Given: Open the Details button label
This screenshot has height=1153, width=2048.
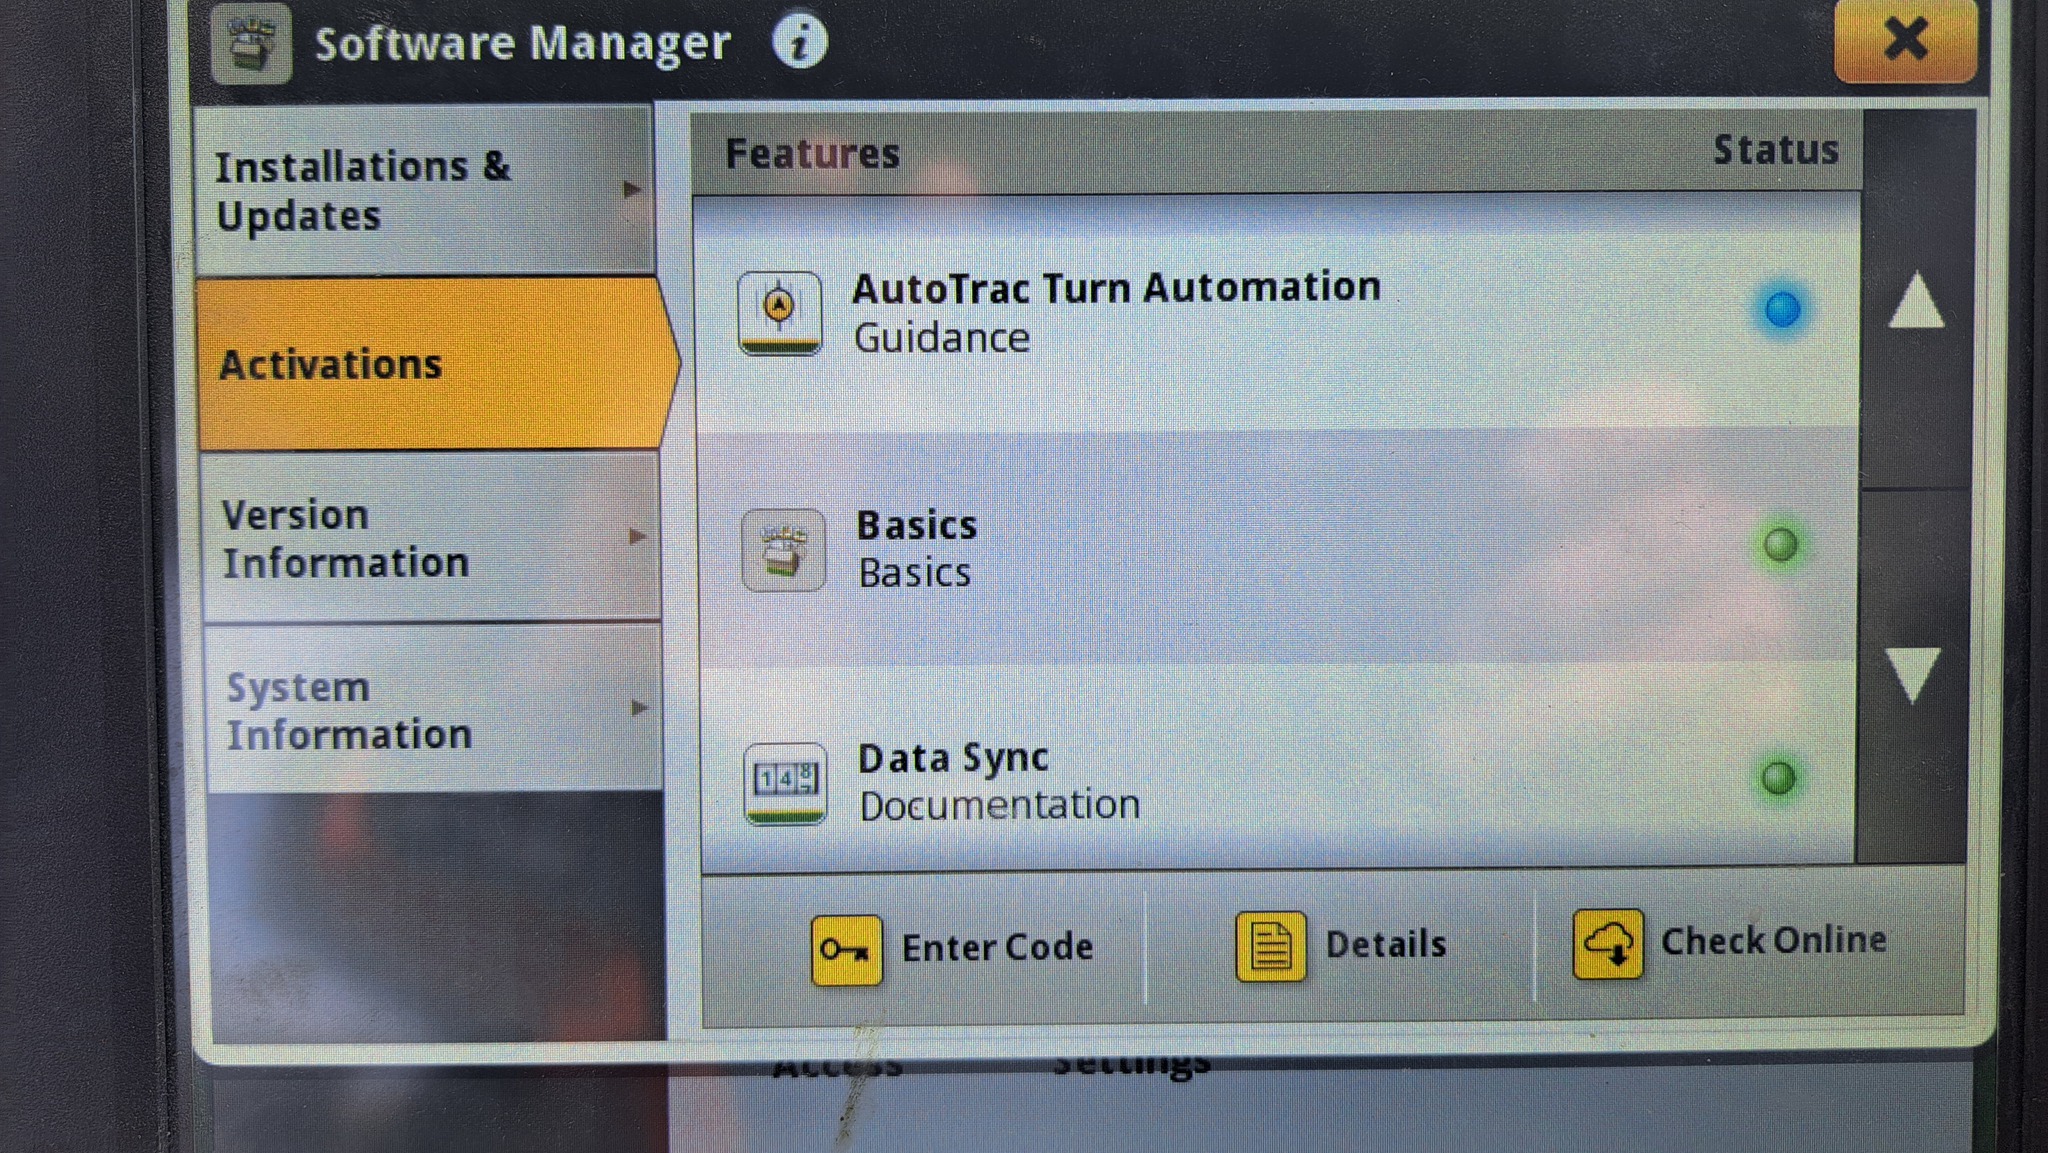Looking at the screenshot, I should point(1386,945).
